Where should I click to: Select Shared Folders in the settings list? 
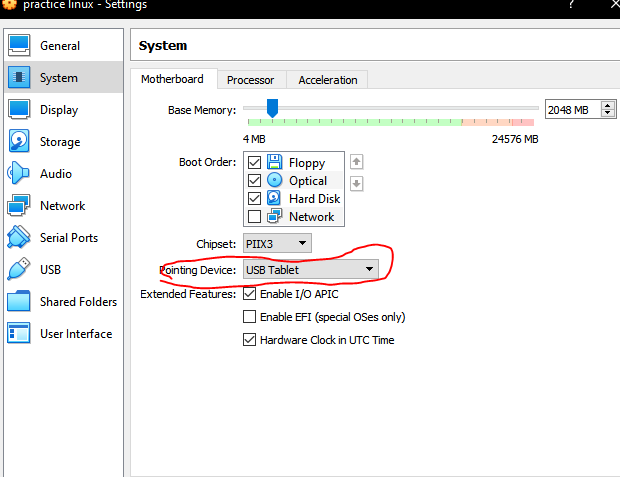(x=64, y=302)
